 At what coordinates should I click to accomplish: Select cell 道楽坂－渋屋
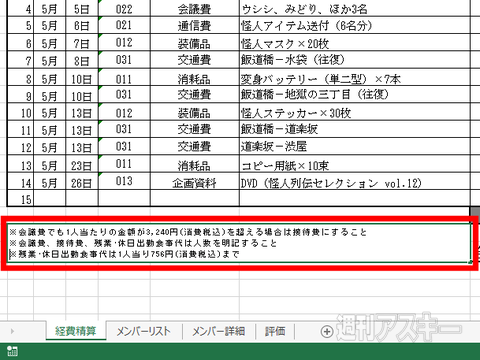[x=355, y=147]
